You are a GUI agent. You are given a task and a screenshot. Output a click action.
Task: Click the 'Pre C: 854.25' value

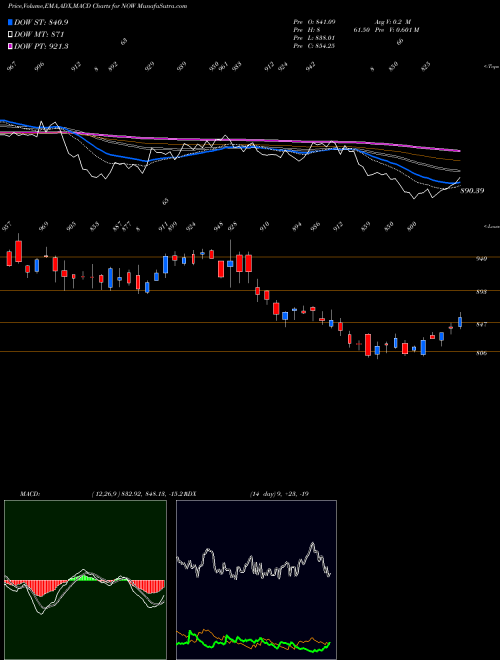coord(314,46)
